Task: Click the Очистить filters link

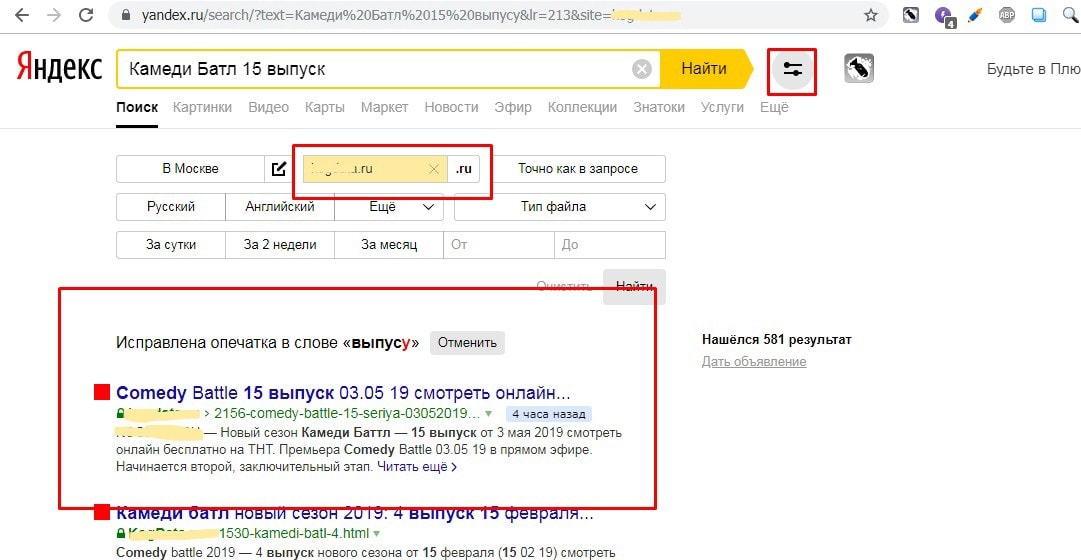Action: coord(564,286)
